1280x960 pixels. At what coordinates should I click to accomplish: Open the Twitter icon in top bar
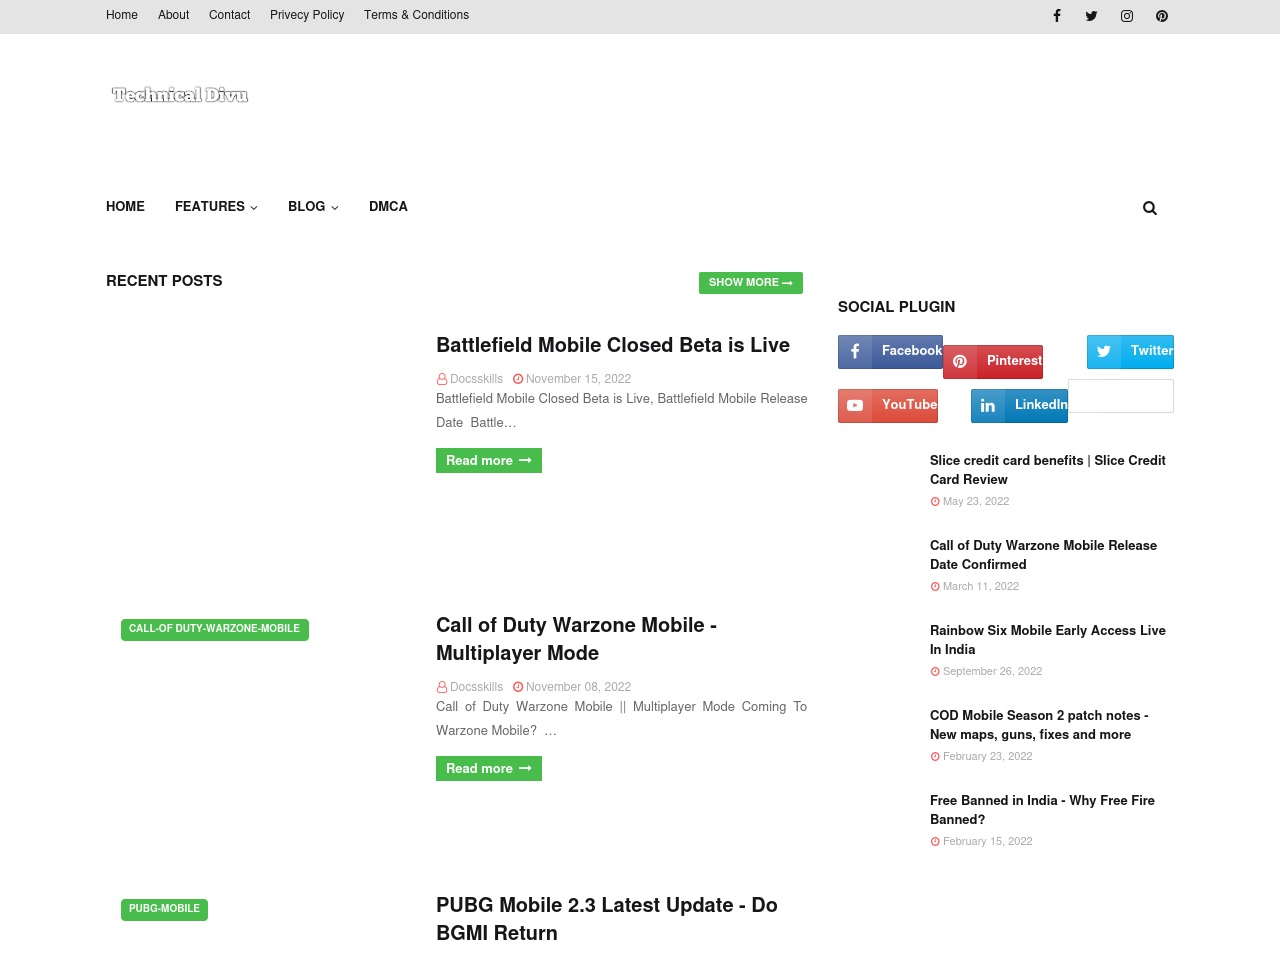coord(1091,15)
